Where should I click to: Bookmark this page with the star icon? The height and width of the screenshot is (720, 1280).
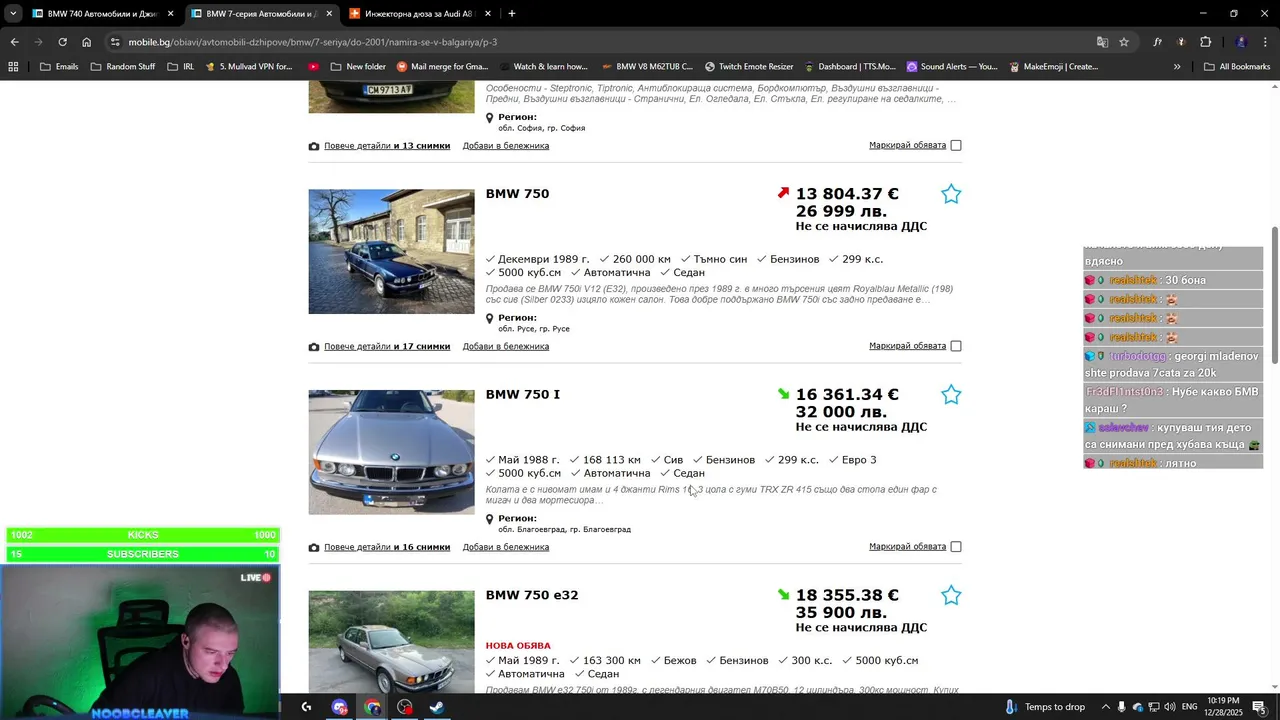pyautogui.click(x=1124, y=42)
